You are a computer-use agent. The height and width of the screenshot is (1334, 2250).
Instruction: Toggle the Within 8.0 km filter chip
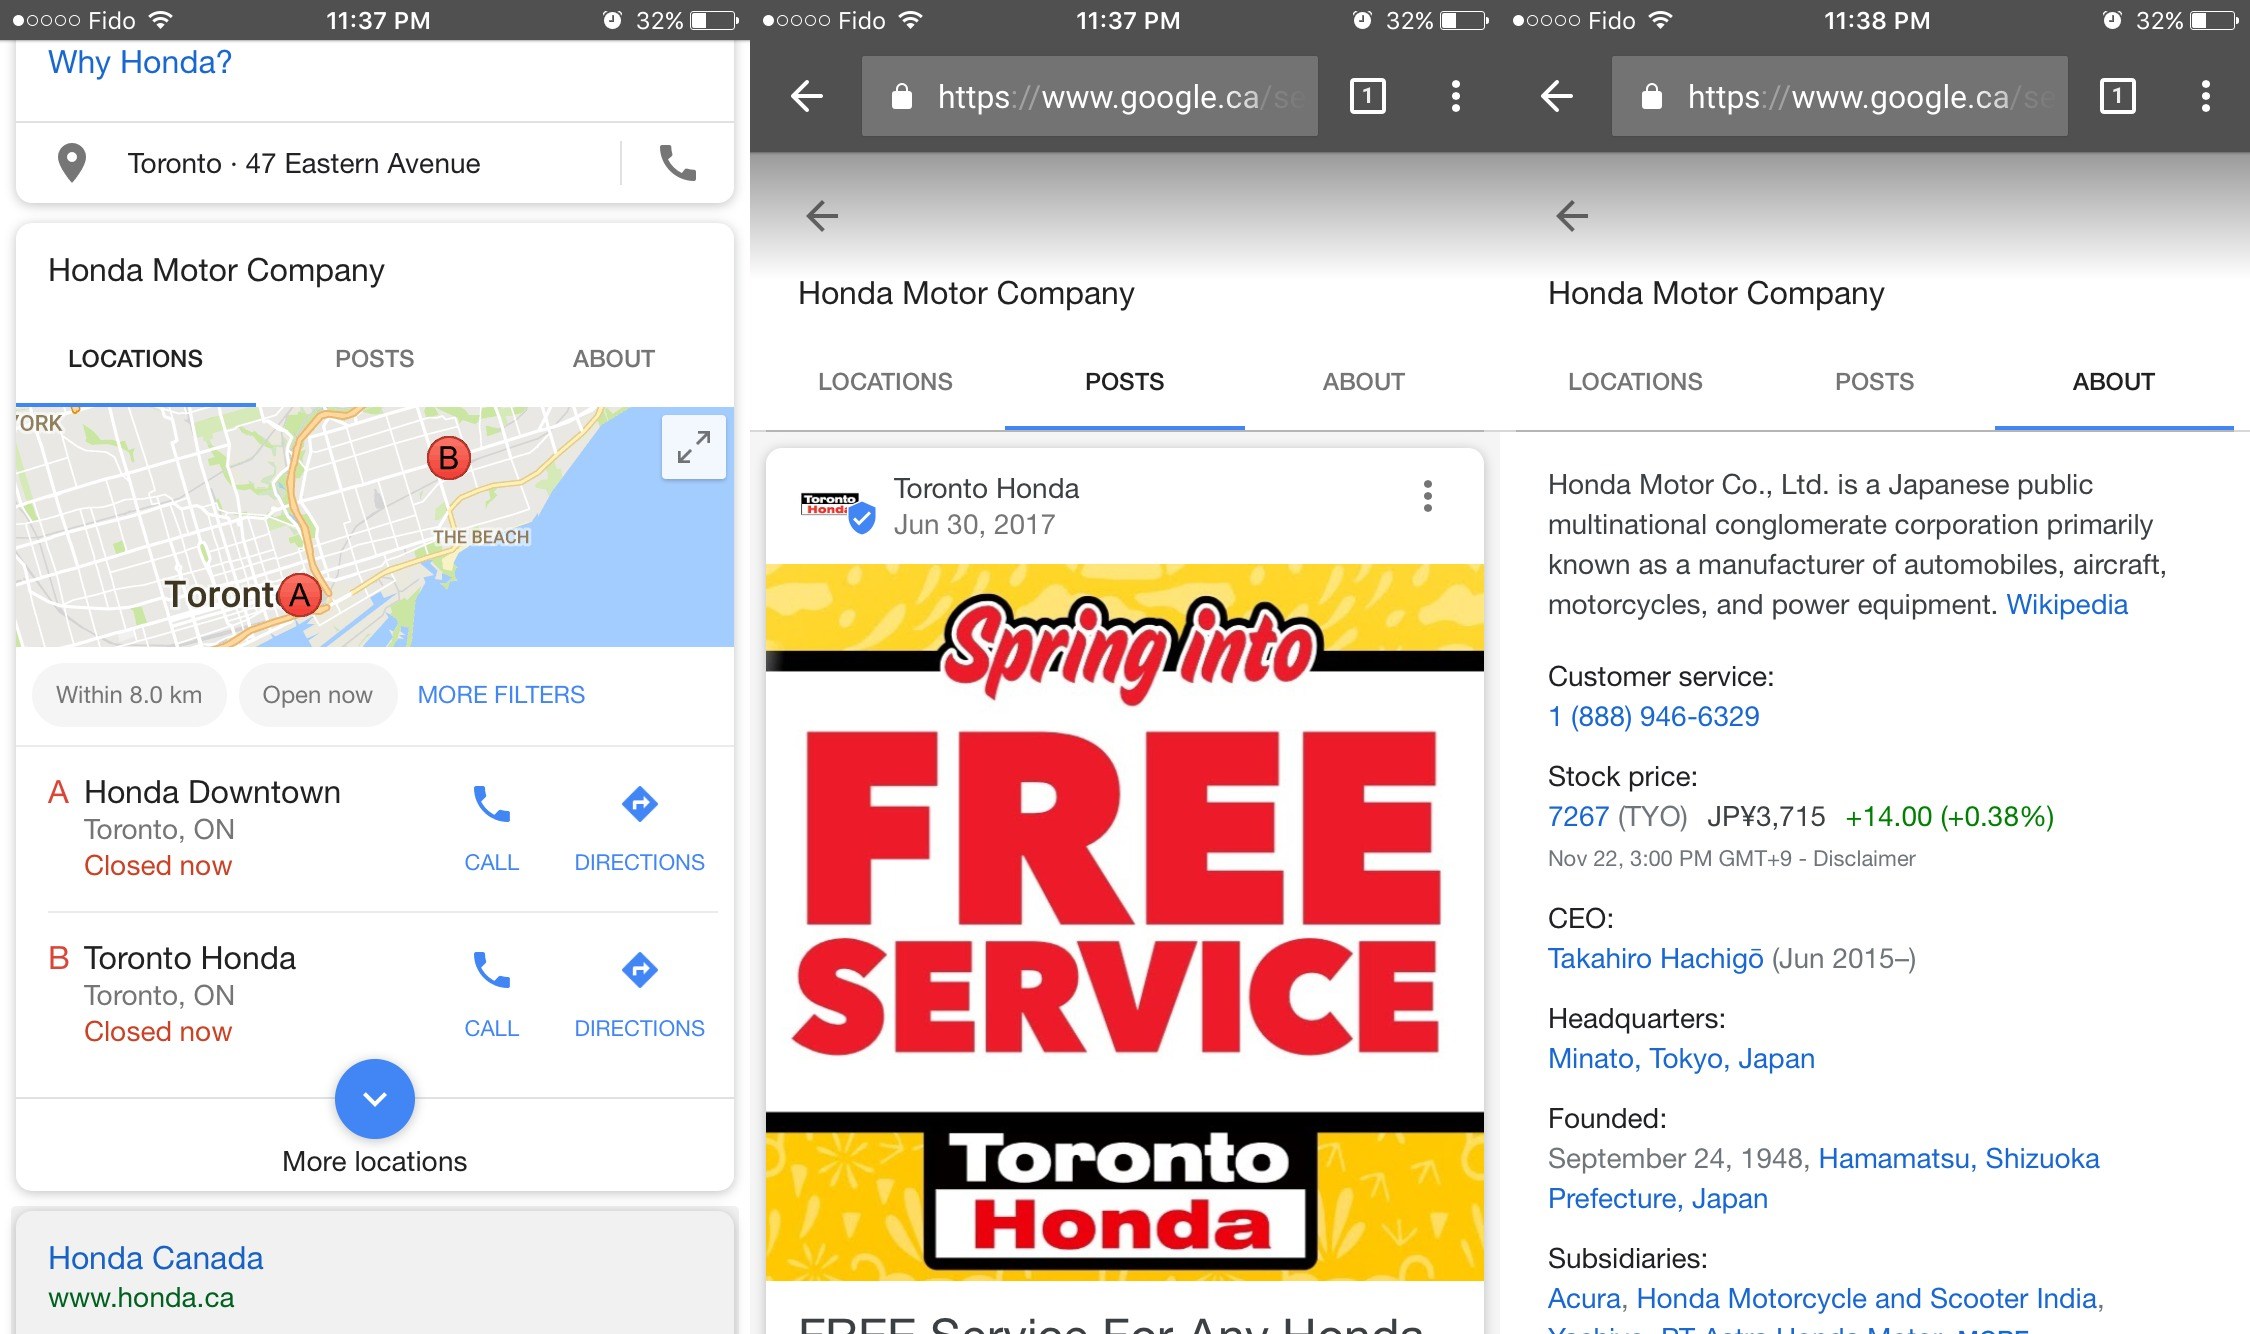pos(129,695)
